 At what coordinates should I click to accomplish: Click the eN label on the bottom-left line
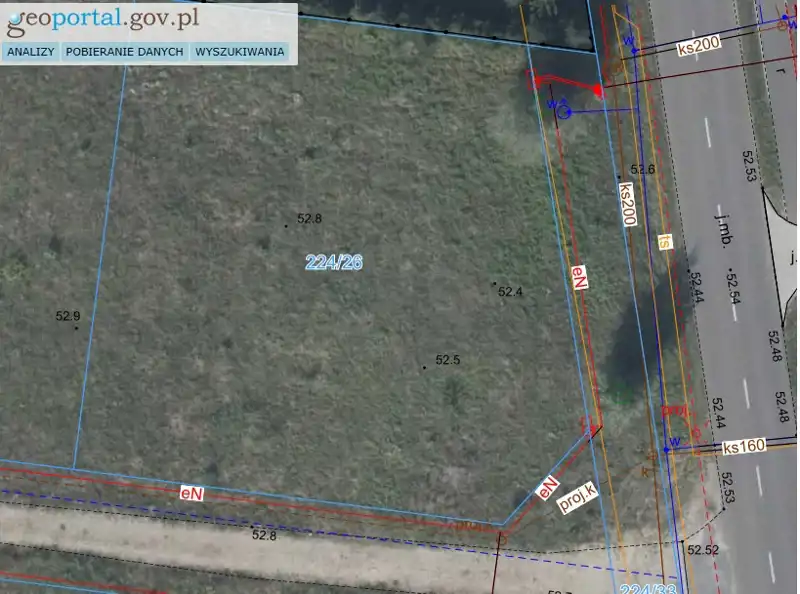(191, 493)
